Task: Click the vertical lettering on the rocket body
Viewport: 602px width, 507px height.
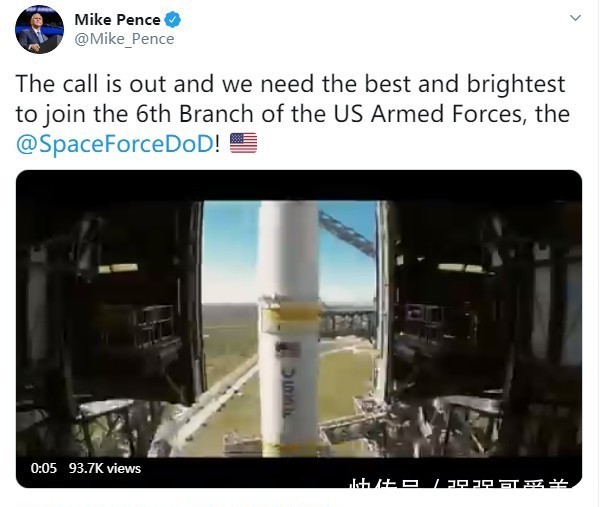Action: coord(288,393)
